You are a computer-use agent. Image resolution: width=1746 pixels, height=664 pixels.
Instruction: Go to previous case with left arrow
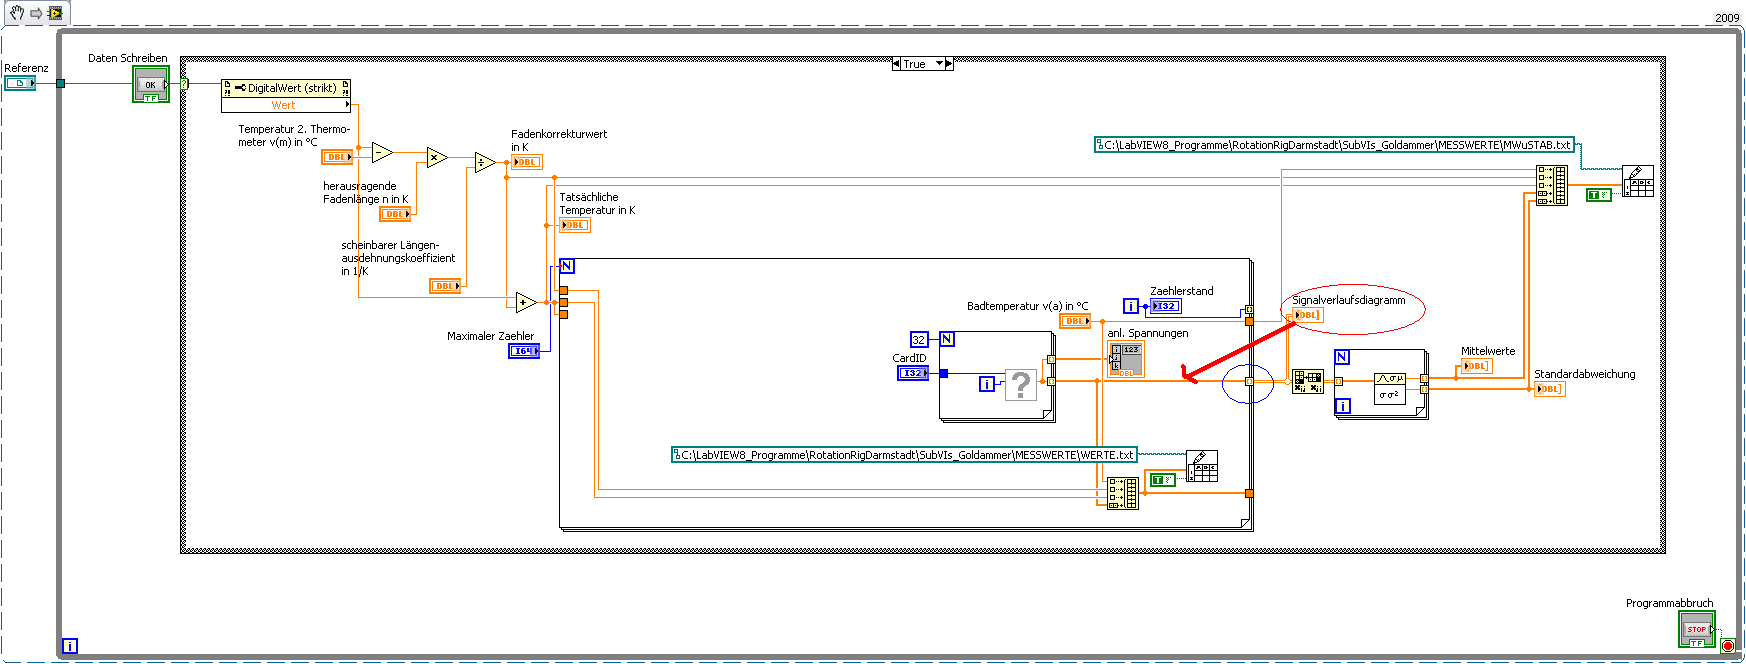pyautogui.click(x=896, y=64)
